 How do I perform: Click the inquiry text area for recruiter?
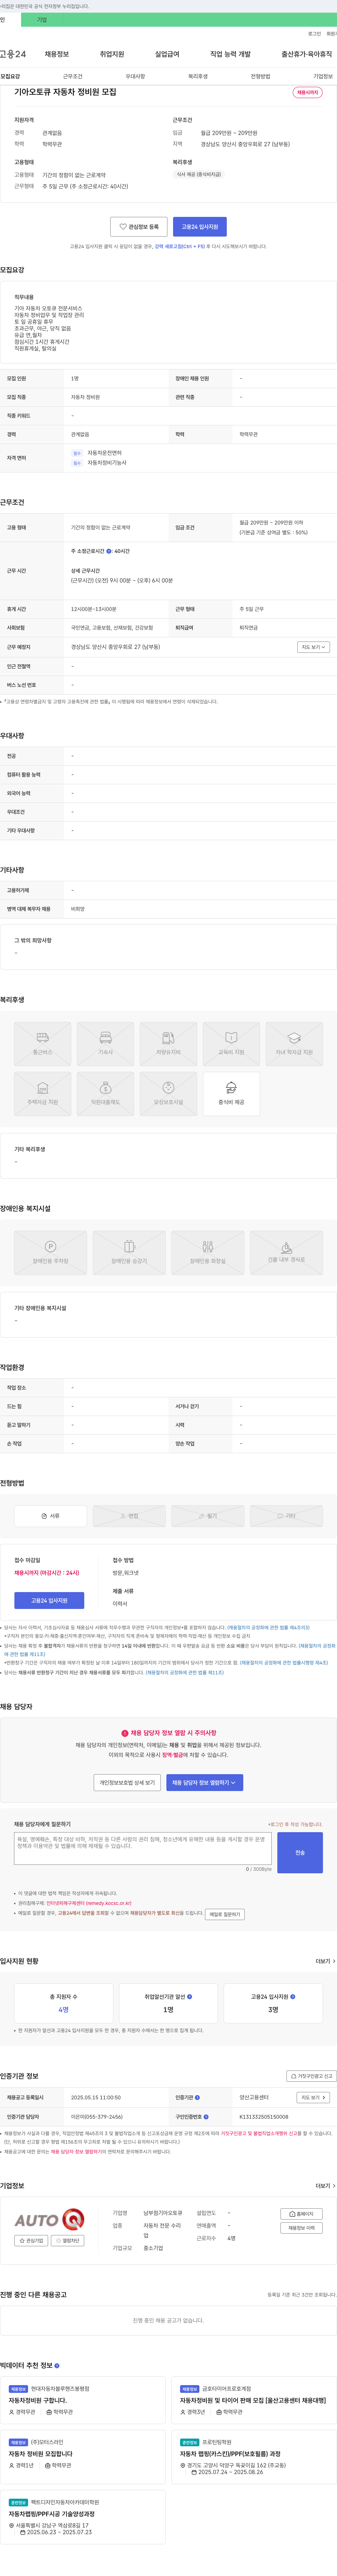click(143, 1848)
